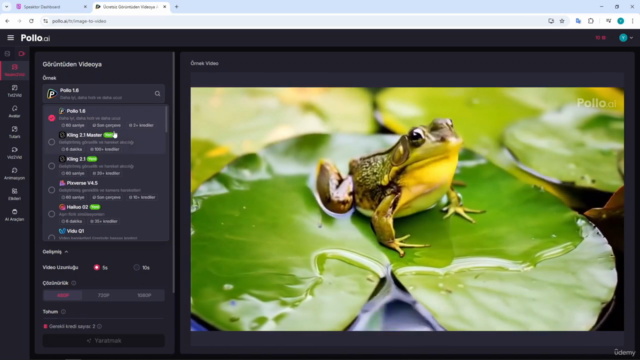Click 'Görüntüden Videoya' panel heading

[72, 64]
